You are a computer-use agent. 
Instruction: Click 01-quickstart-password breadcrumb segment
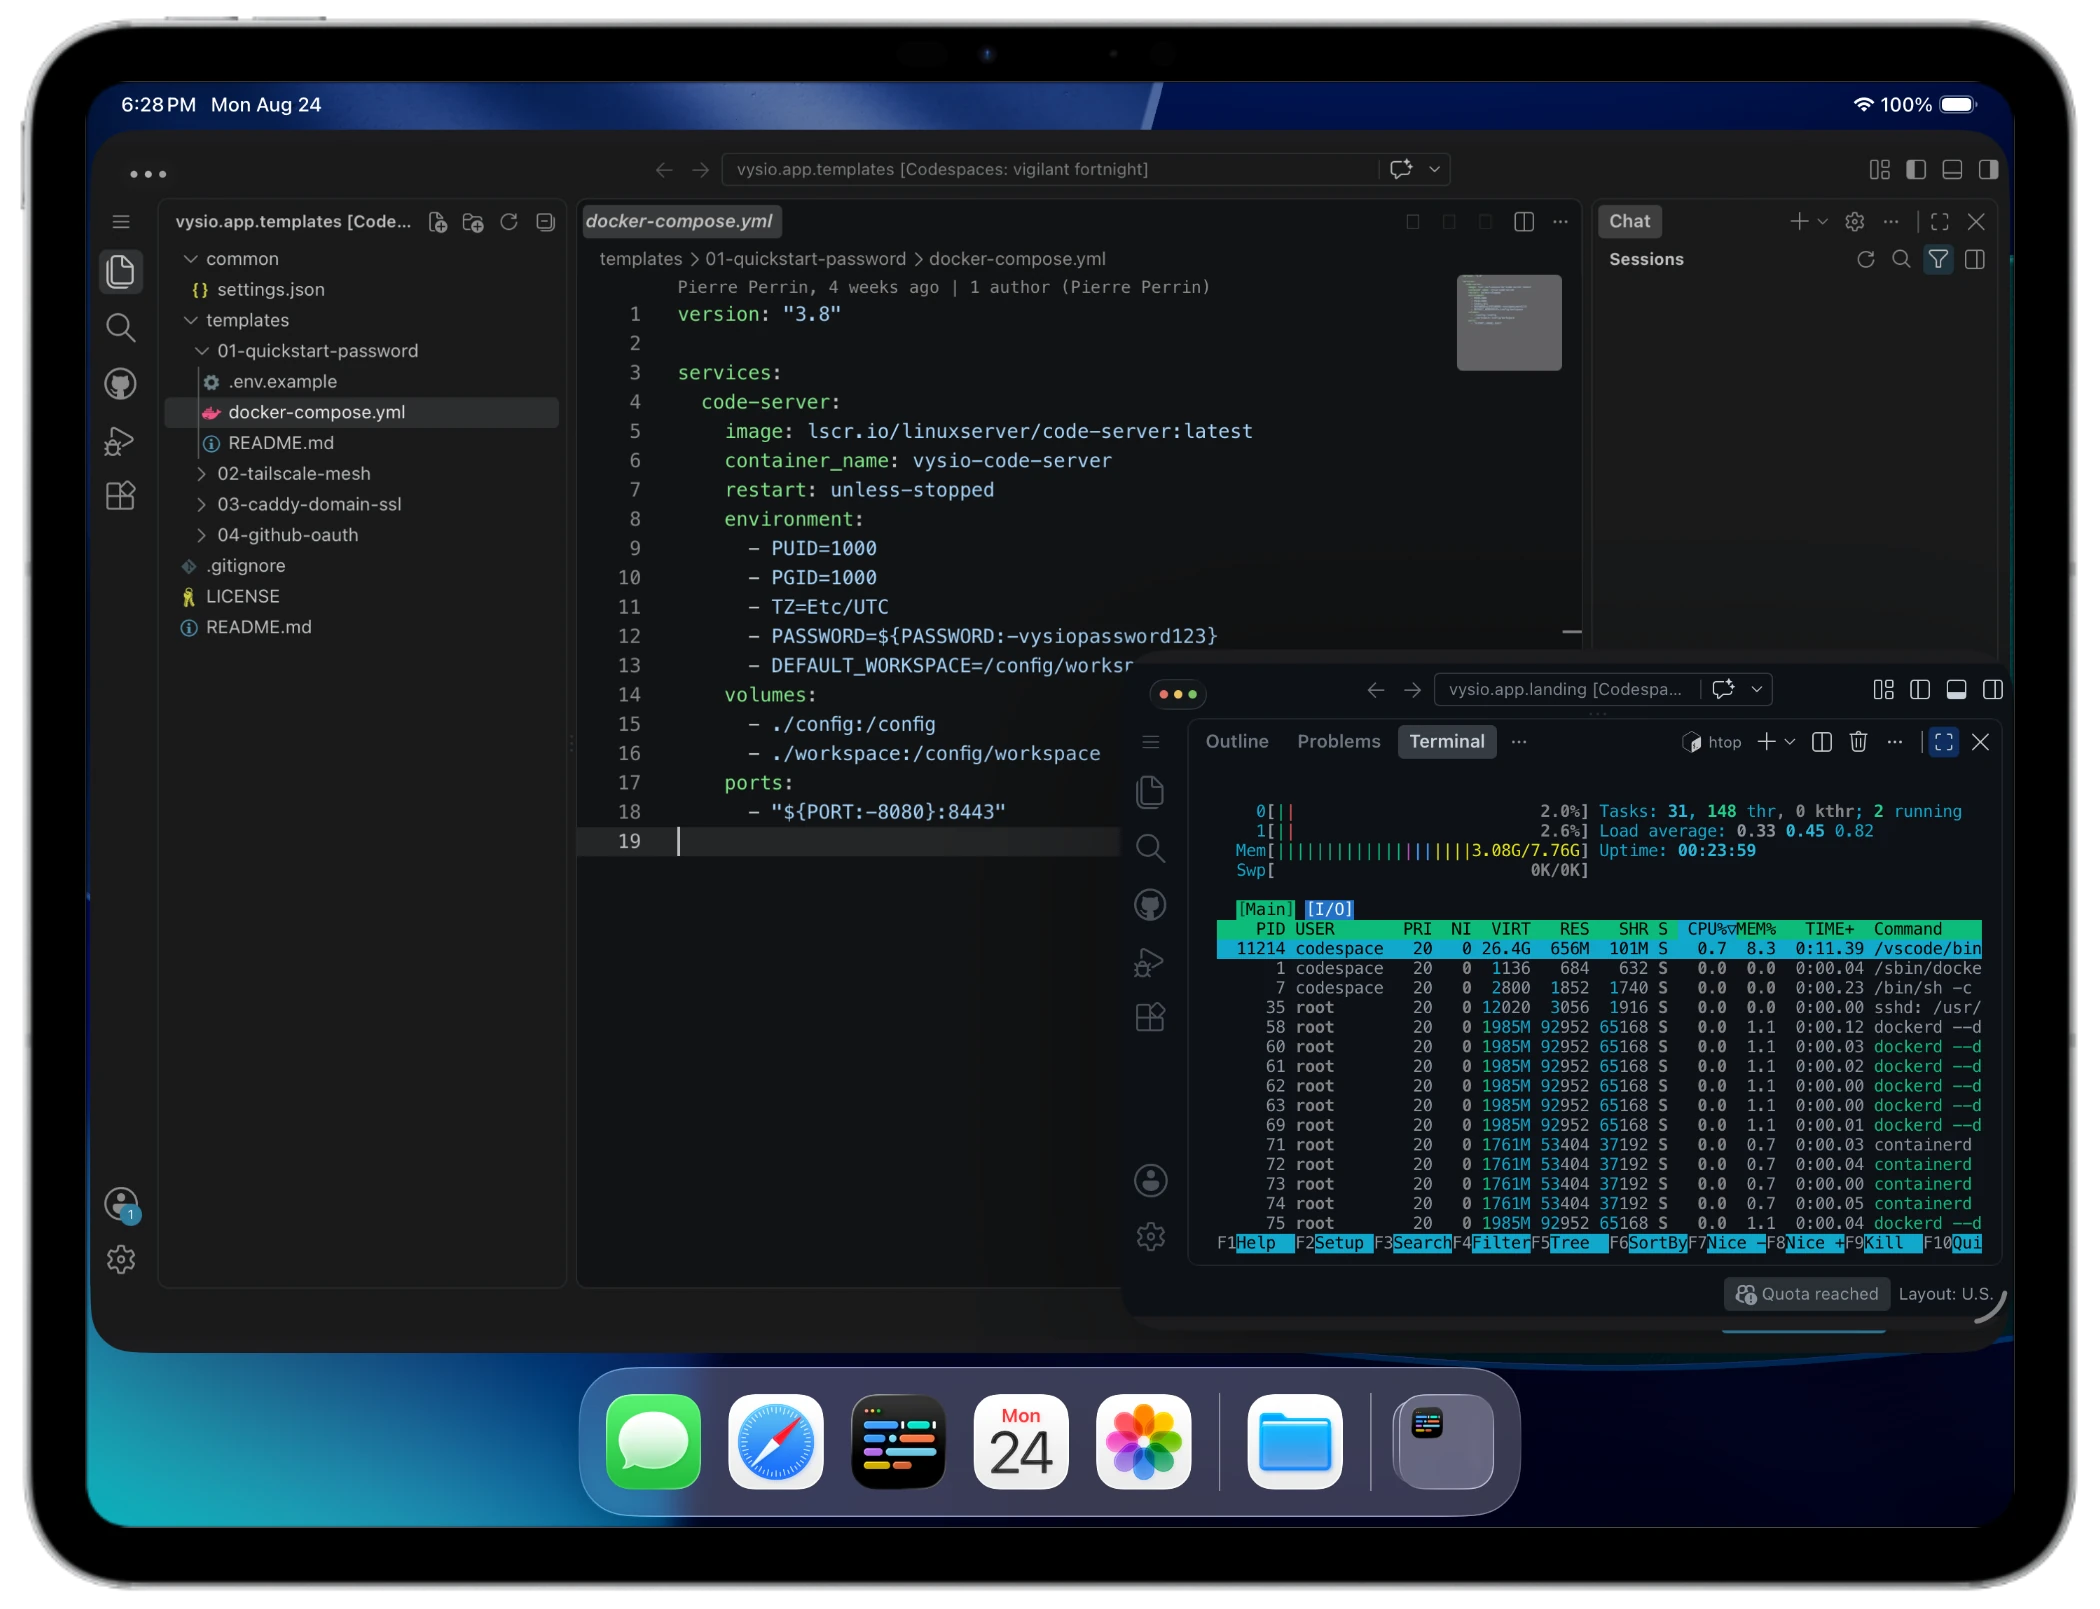point(806,259)
